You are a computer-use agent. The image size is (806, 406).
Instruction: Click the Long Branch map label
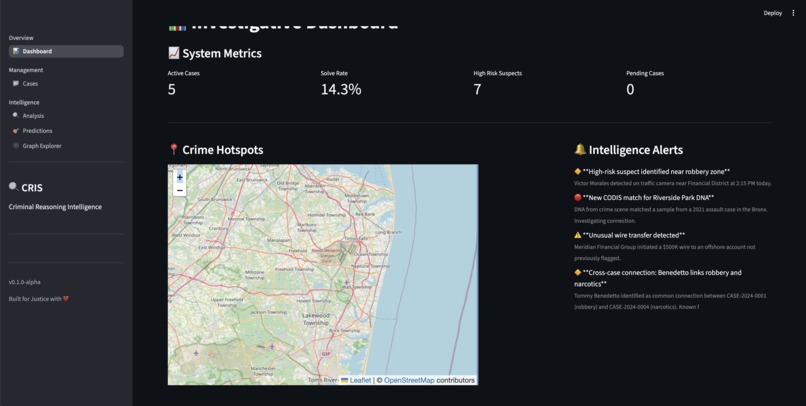point(388,232)
